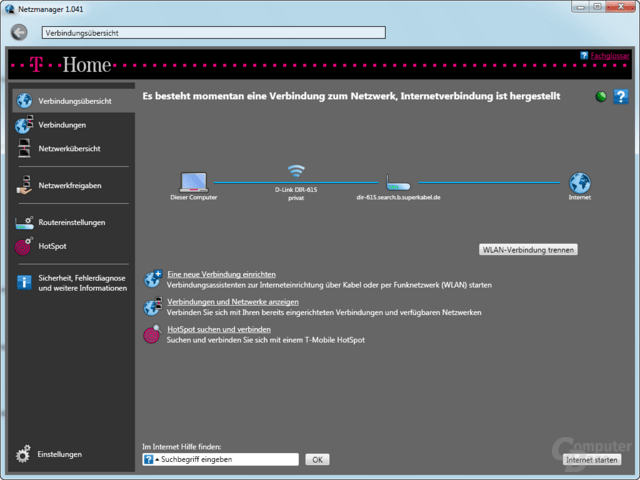Confirm the help search with OK
Screen dimensions: 640x480
318,460
